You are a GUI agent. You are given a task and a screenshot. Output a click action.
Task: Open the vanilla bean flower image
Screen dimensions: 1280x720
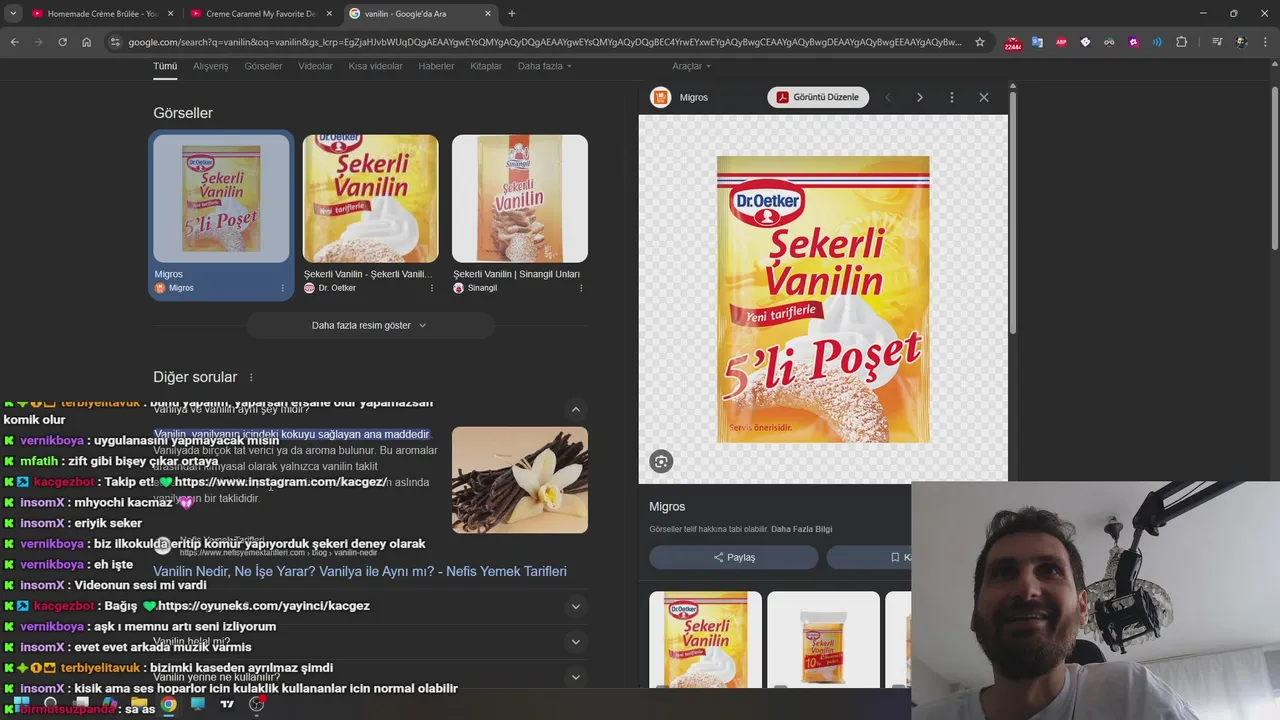tap(520, 480)
